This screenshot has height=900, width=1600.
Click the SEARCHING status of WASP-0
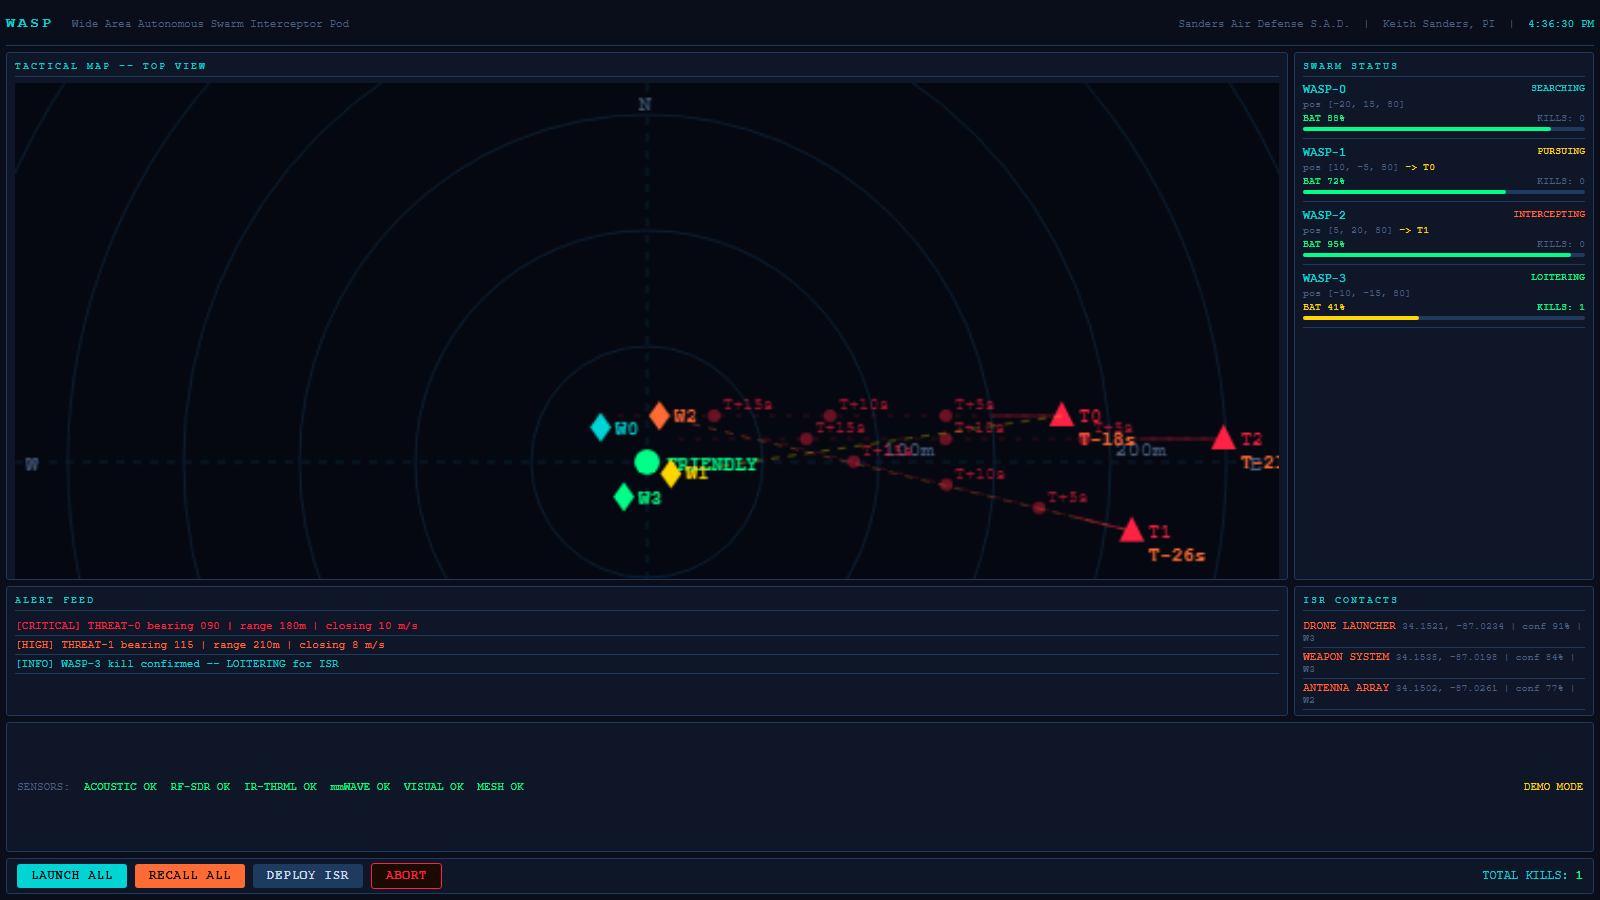pyautogui.click(x=1558, y=89)
